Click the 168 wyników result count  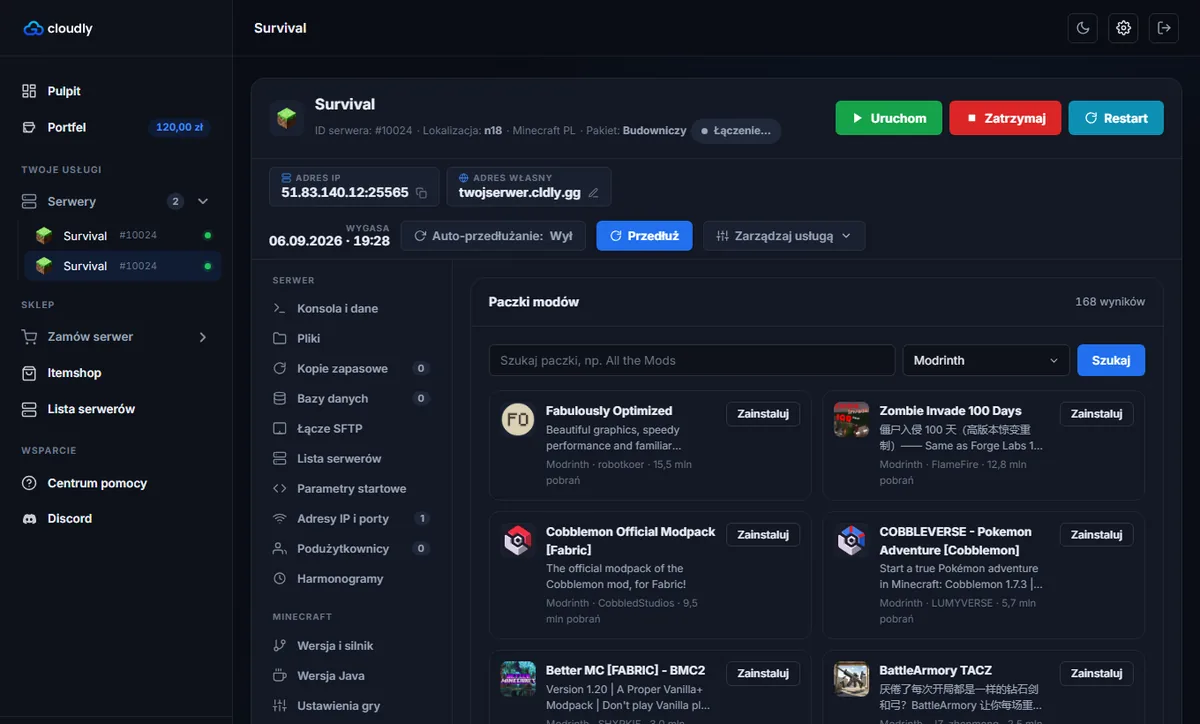[x=1110, y=302]
